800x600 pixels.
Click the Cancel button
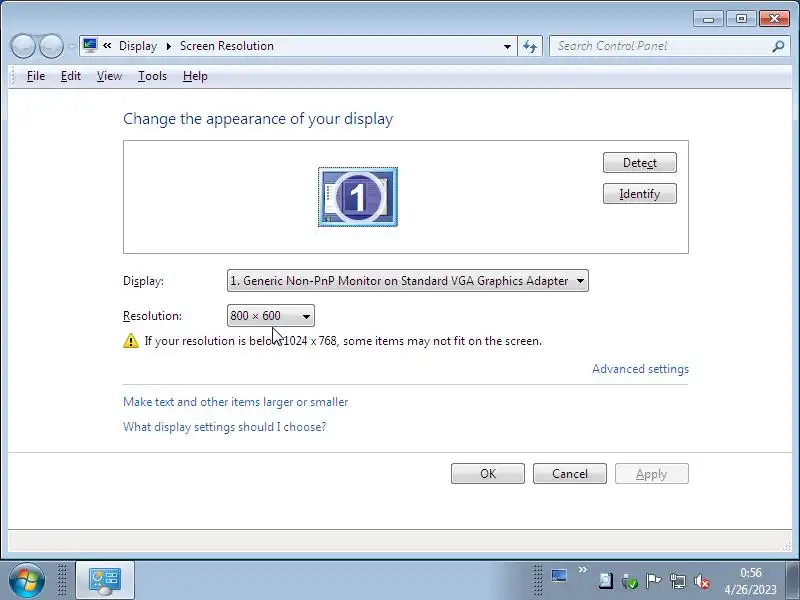point(570,473)
